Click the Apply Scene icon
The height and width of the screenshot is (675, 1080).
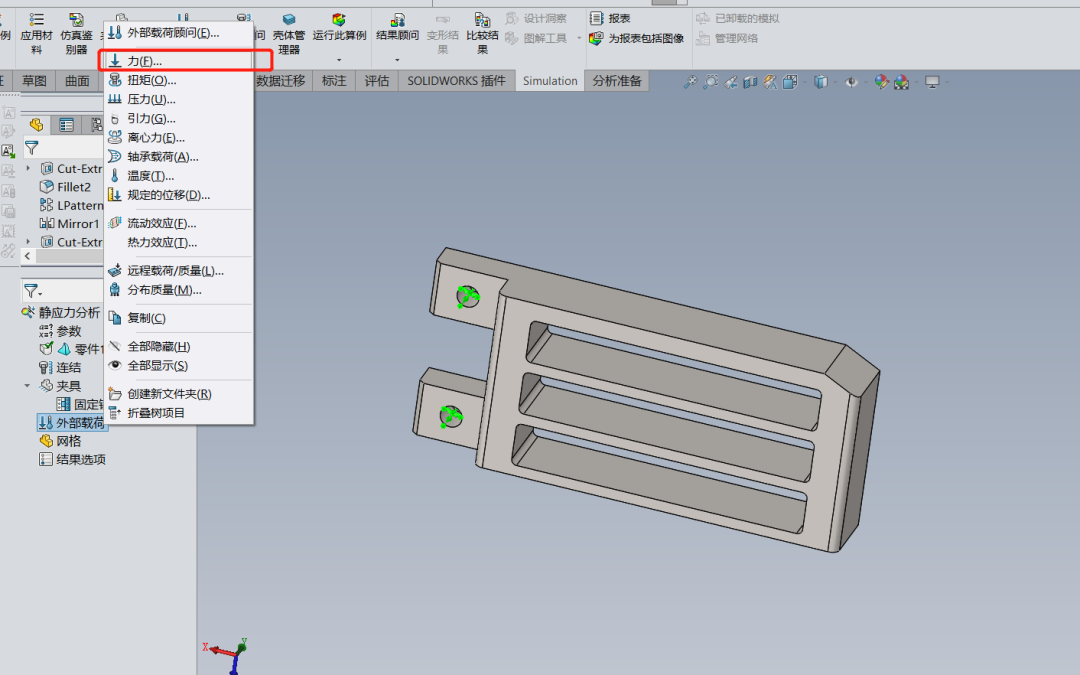pyautogui.click(x=901, y=82)
